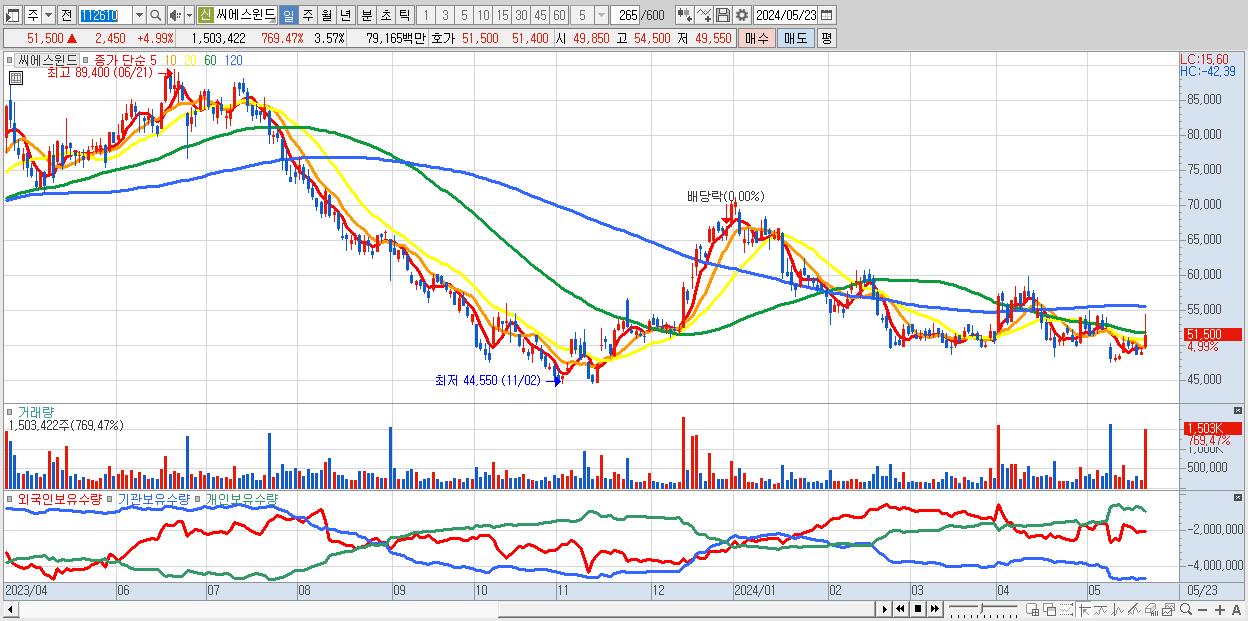Open the data table grid icon on chart
1248x621 pixels.
click(x=16, y=78)
